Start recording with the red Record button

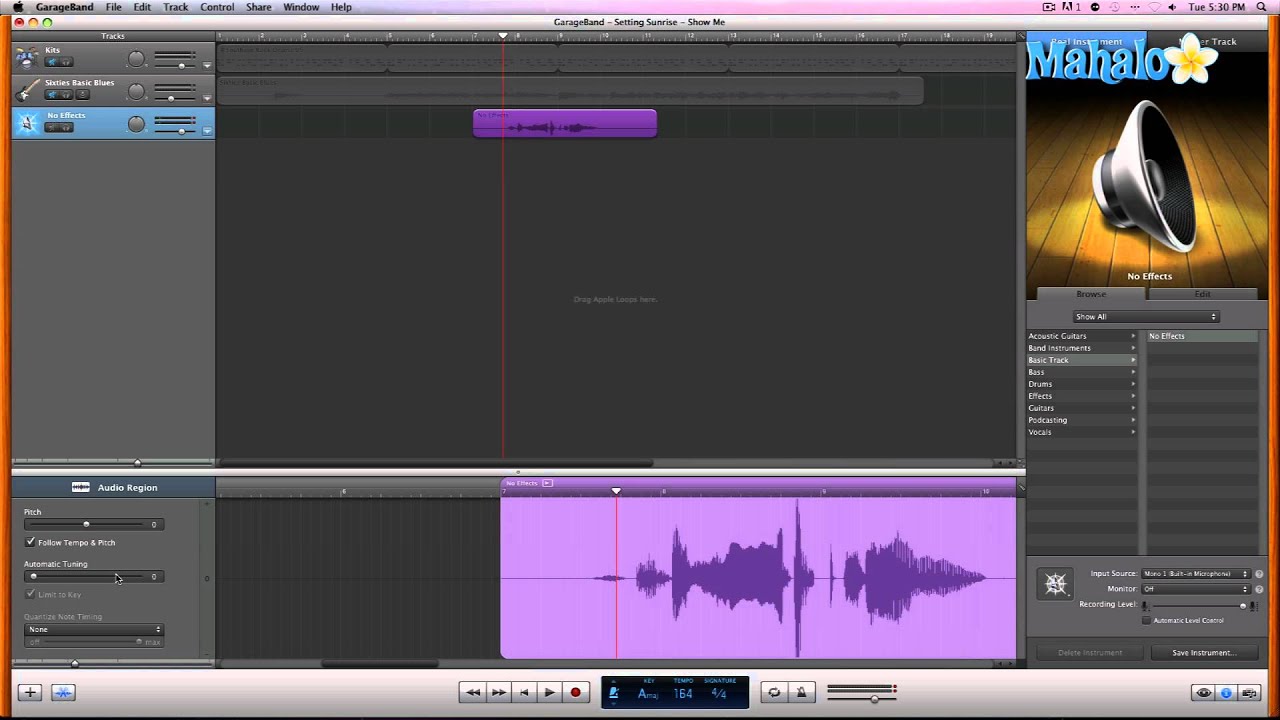575,692
